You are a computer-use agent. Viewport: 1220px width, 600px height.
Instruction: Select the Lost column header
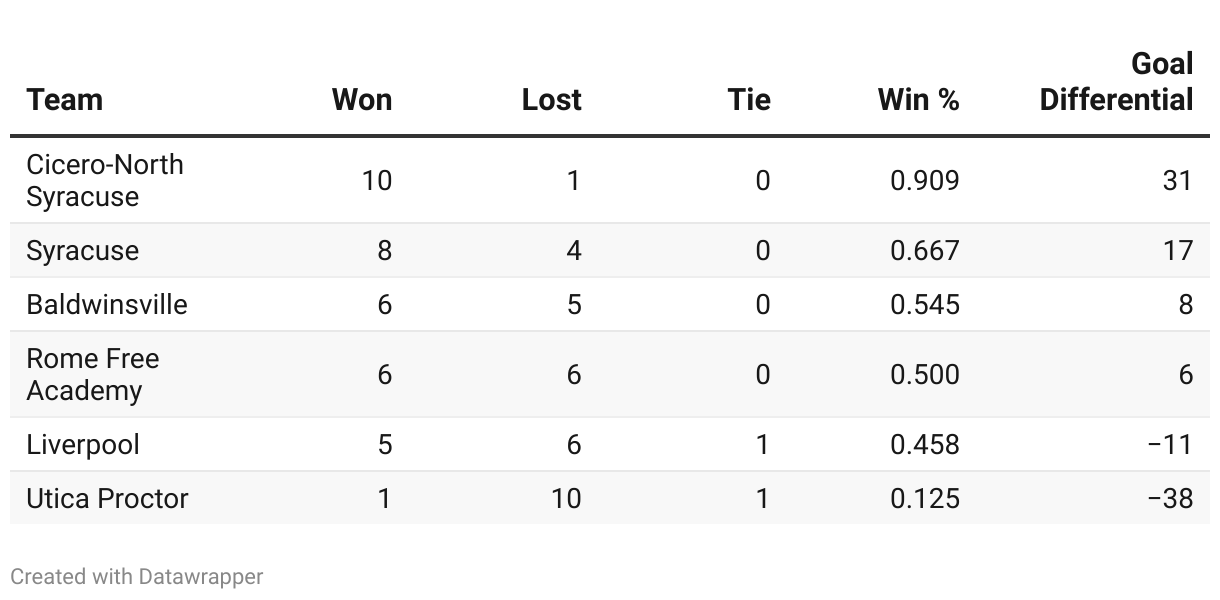[551, 100]
